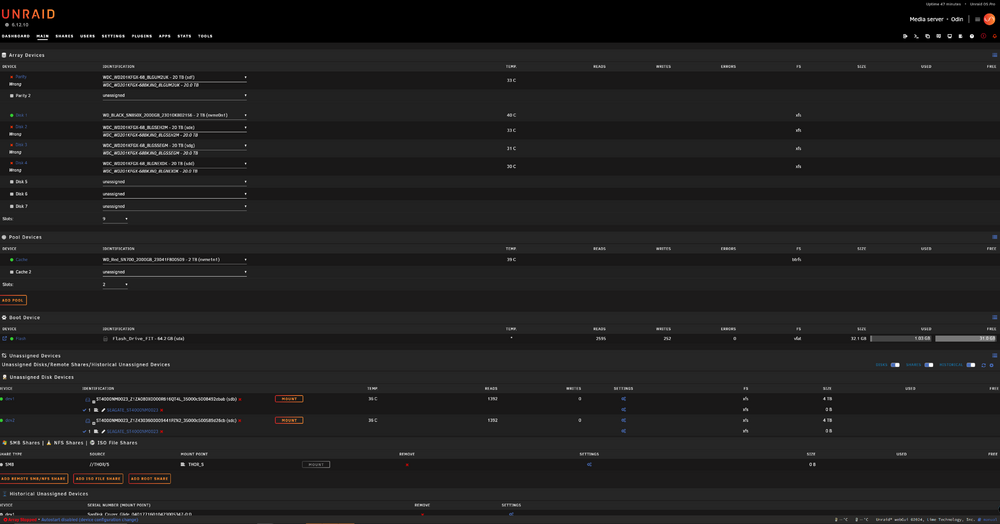Open the Array Slots count dropdown
The image size is (1000, 524).
coord(115,219)
